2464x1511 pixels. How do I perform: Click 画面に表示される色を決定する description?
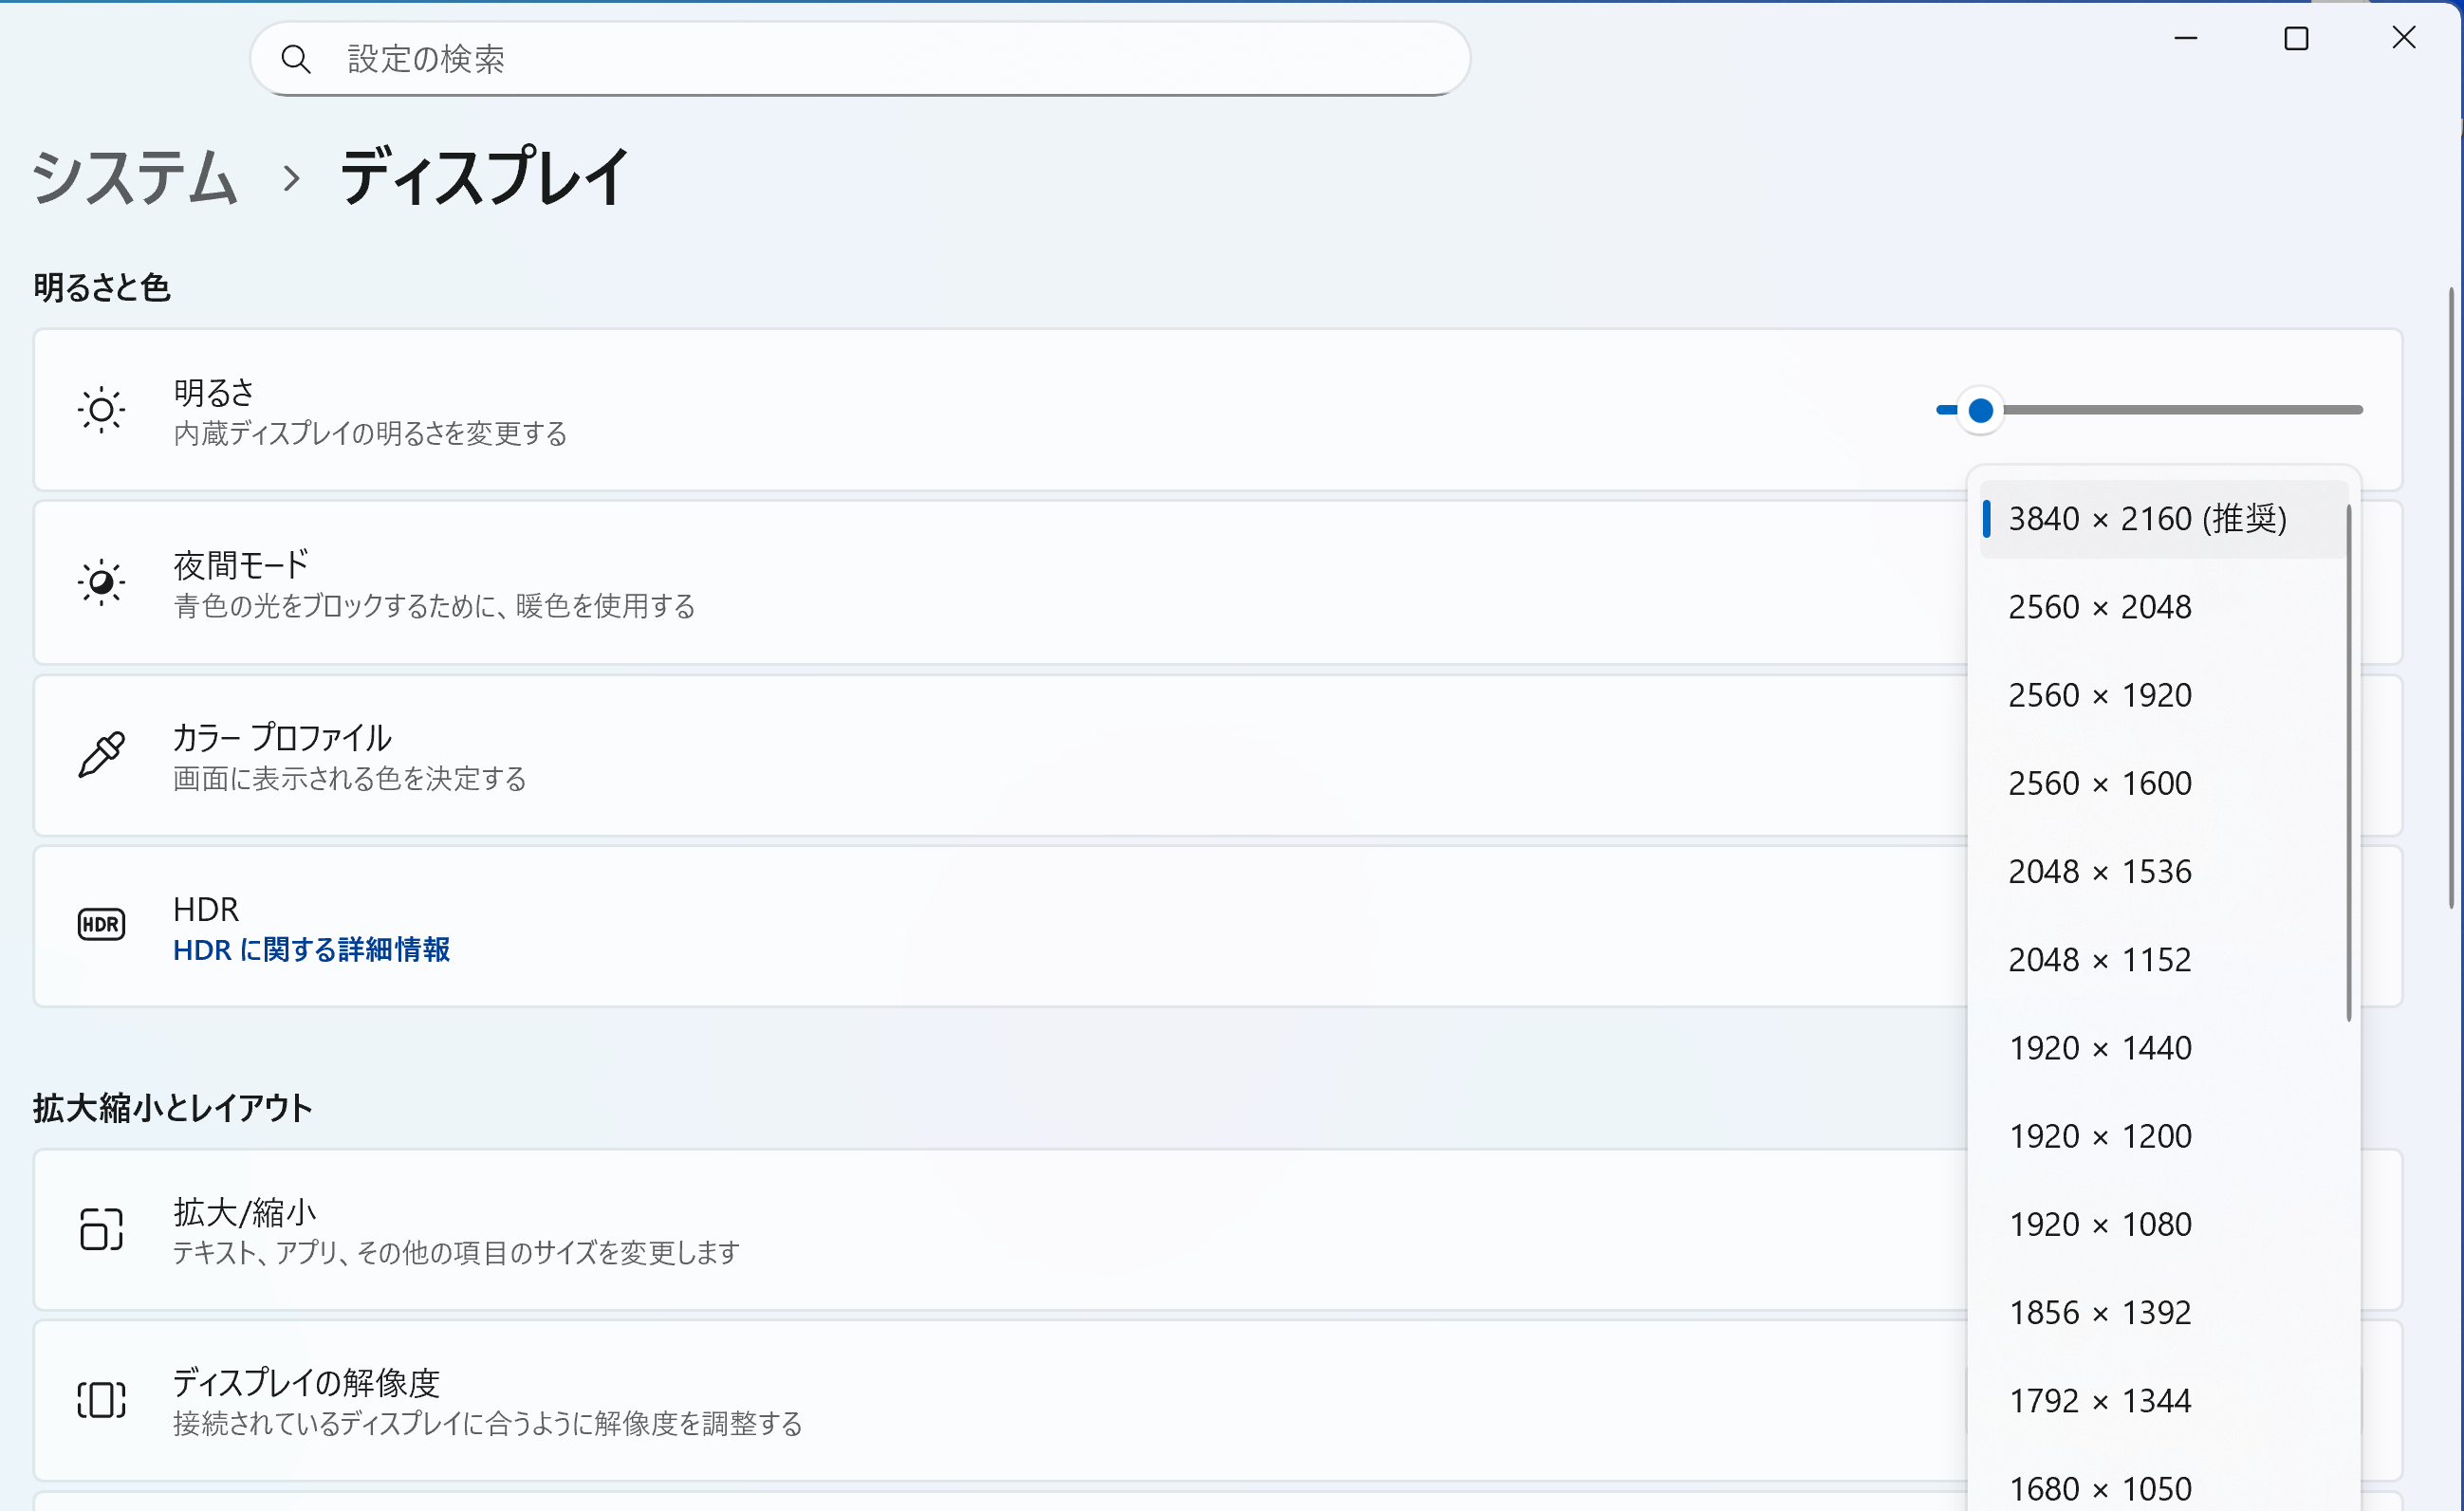[x=350, y=779]
